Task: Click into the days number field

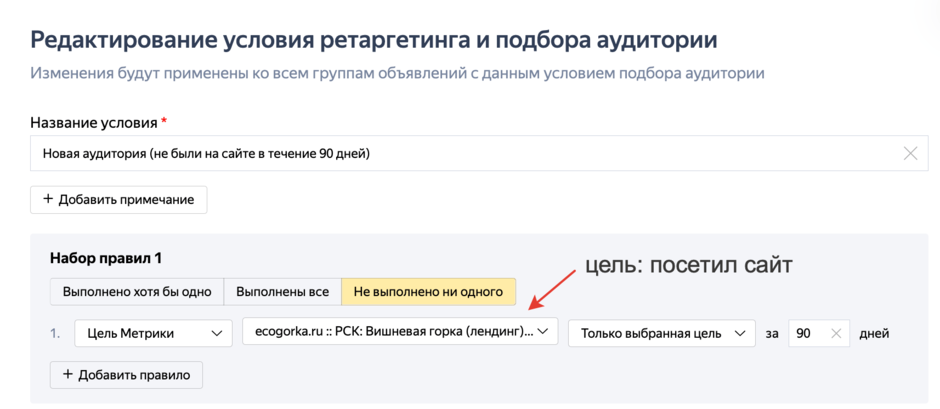Action: pos(808,334)
